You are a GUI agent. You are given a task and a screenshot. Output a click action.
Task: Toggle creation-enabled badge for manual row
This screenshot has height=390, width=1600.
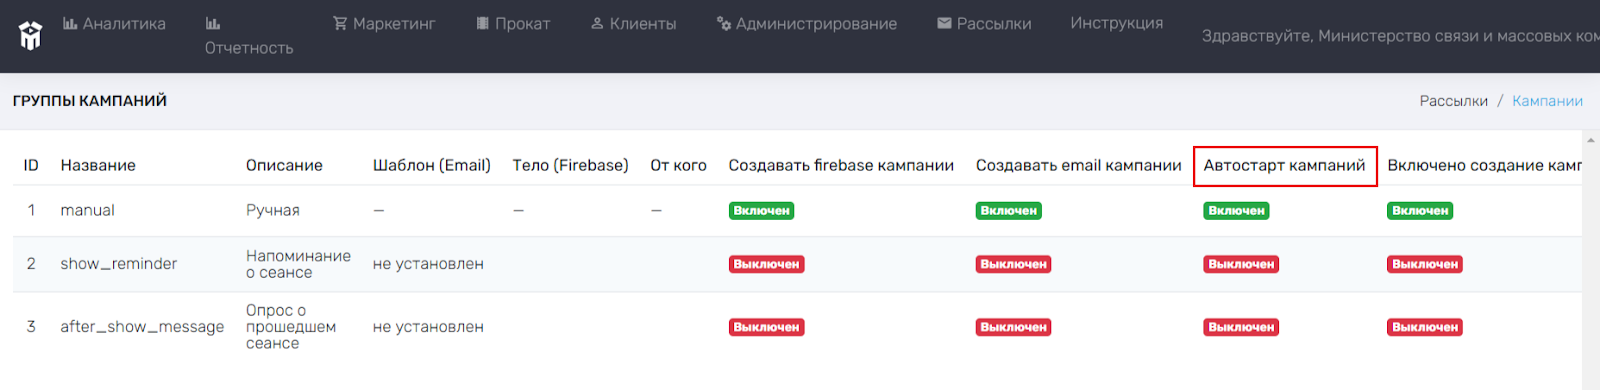[1420, 211]
